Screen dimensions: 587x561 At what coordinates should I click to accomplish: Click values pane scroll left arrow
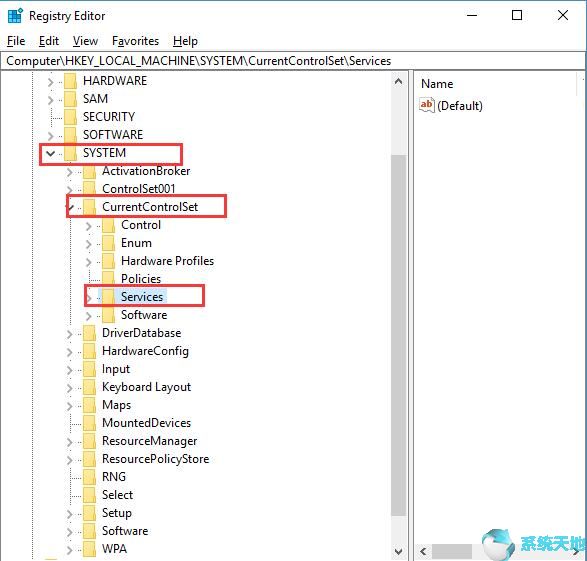(x=423, y=551)
